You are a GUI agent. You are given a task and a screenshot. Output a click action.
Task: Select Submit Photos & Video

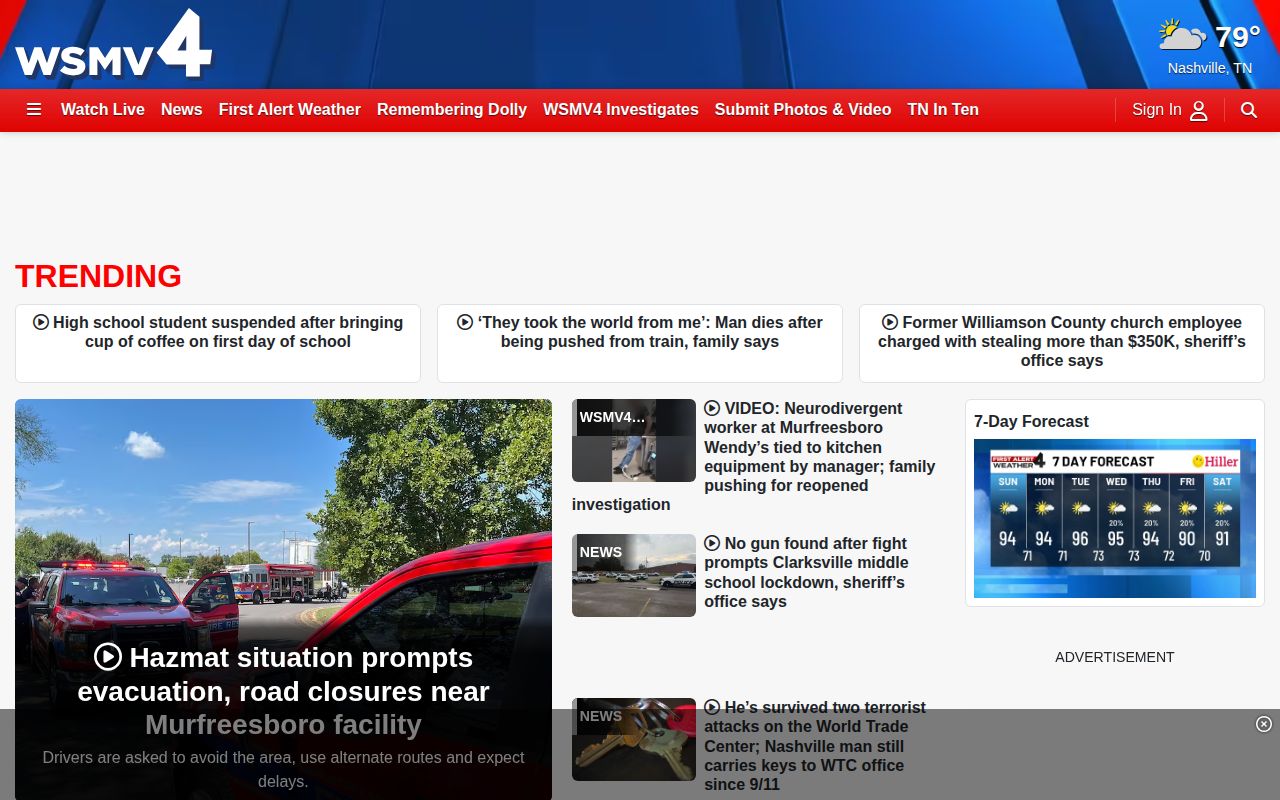(803, 110)
